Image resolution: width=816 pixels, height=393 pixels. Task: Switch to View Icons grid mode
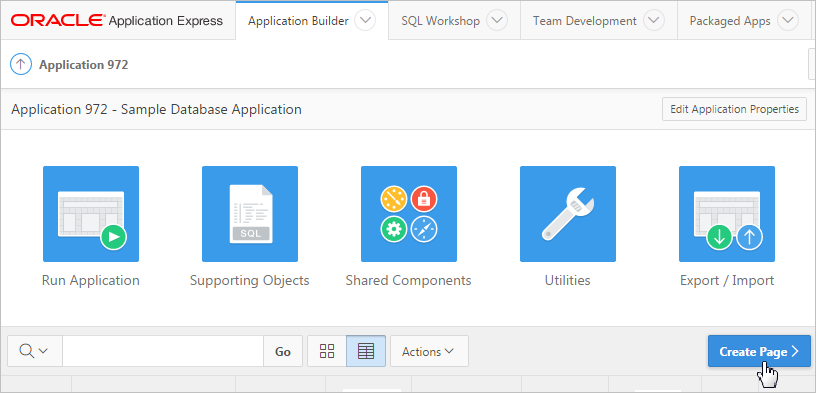coord(327,351)
